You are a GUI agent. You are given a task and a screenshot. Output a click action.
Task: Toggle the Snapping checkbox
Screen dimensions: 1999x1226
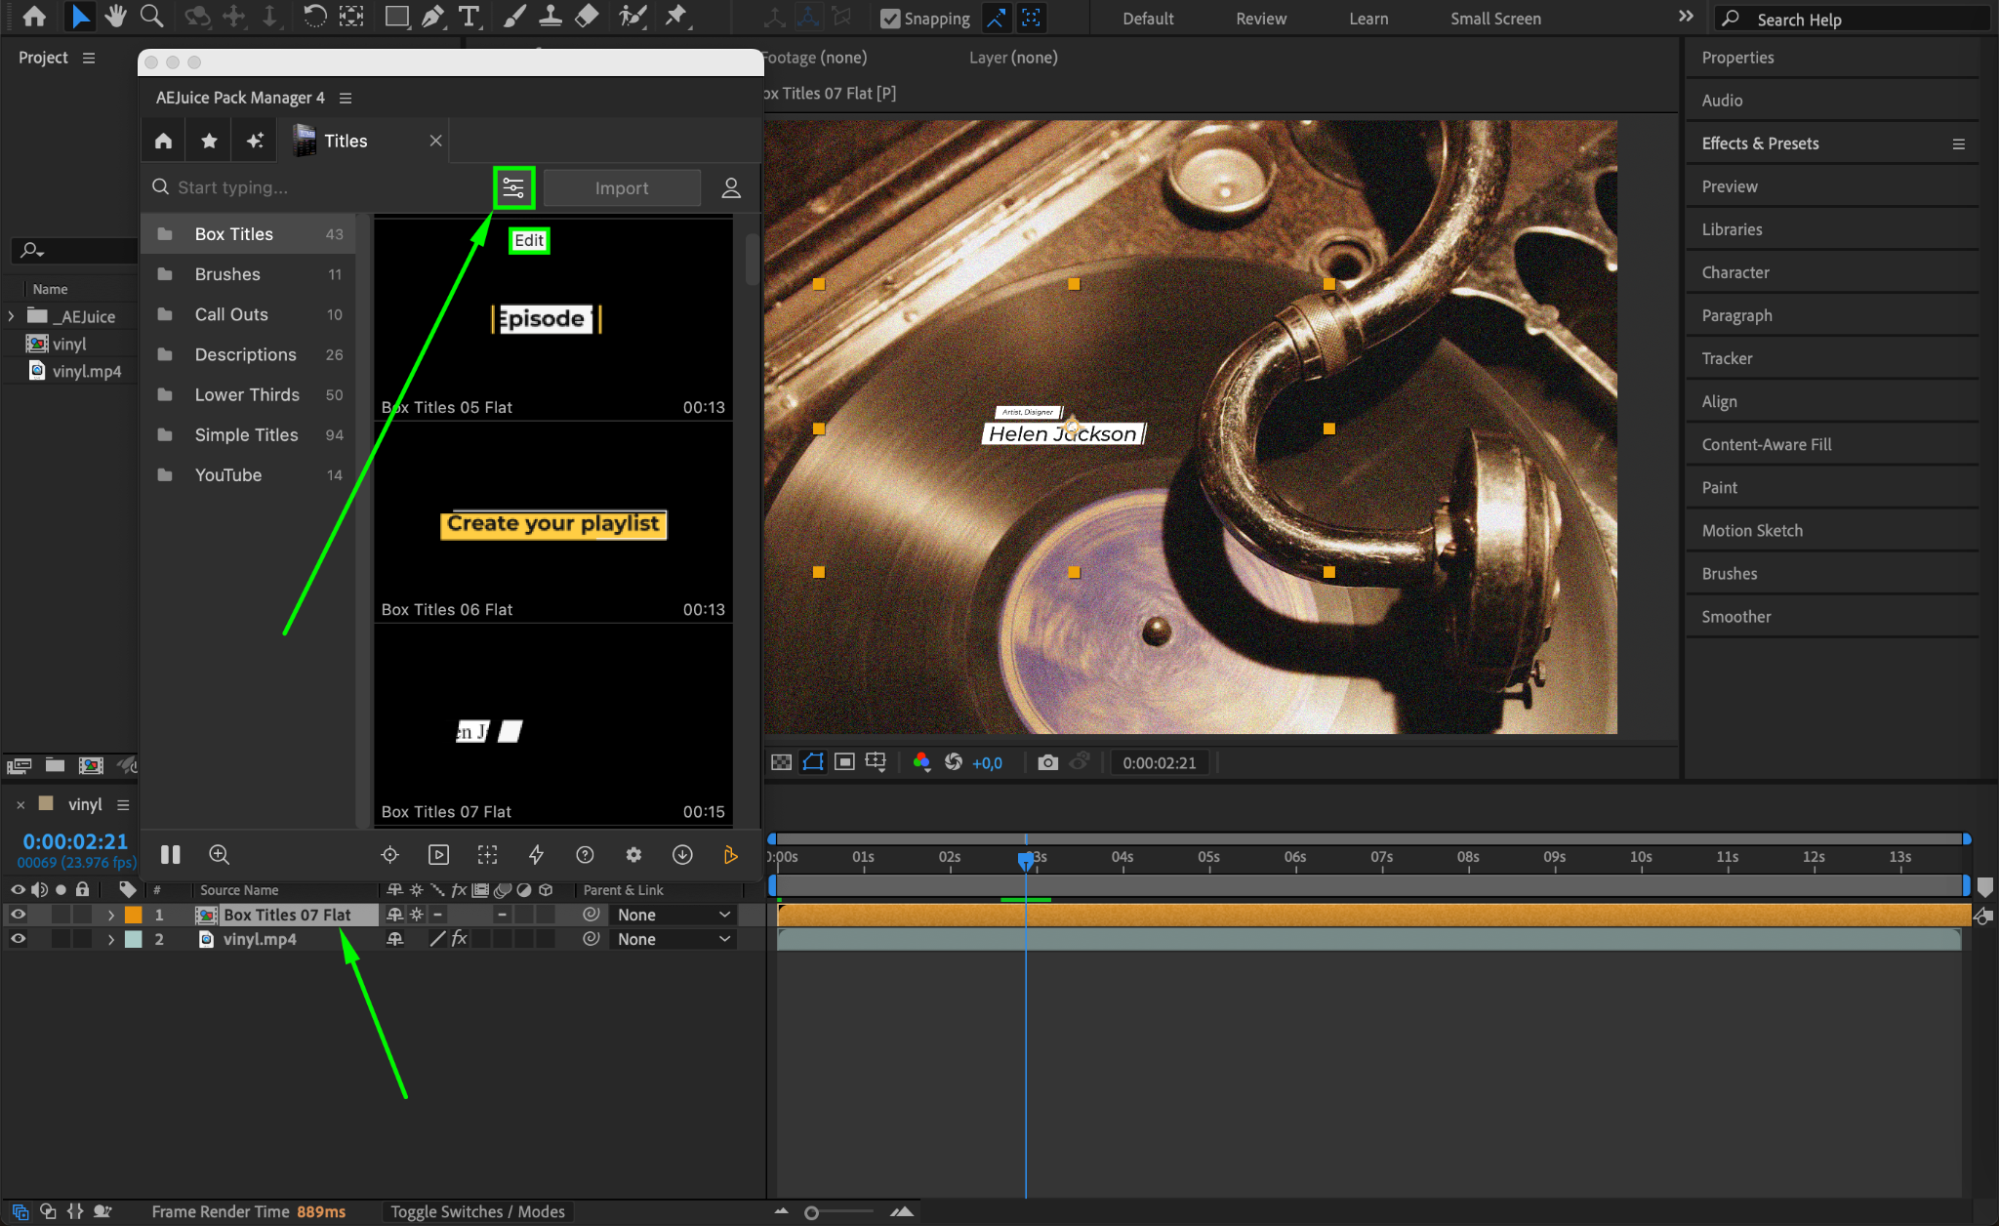(889, 18)
